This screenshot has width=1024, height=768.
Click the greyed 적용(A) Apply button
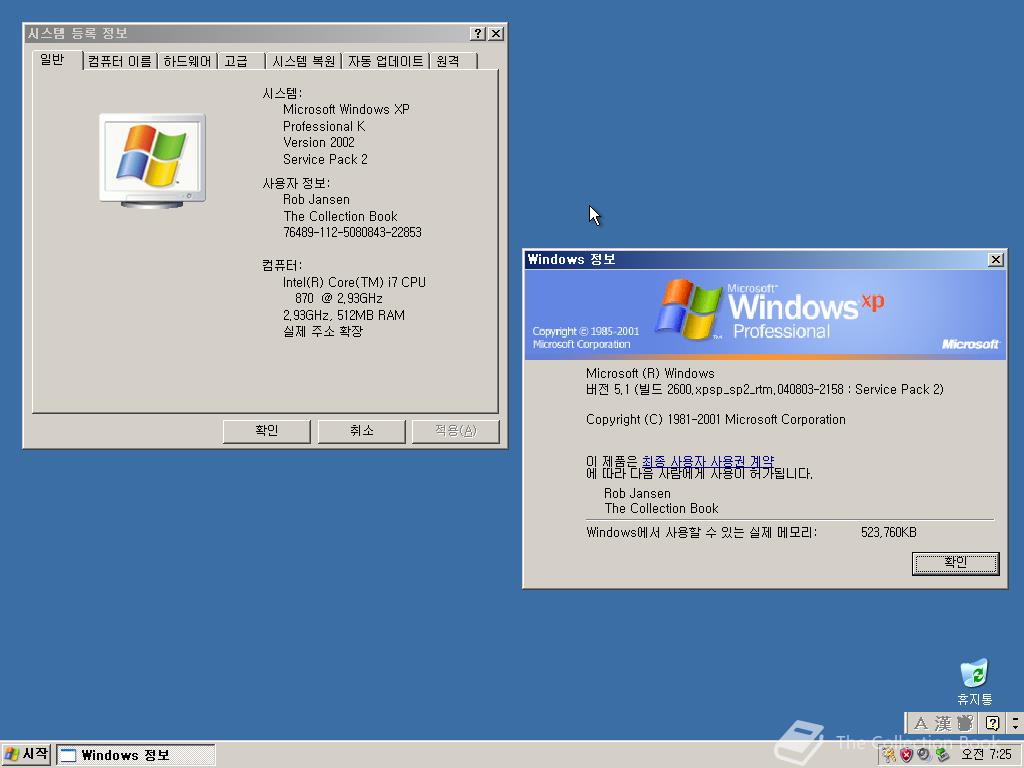click(456, 431)
